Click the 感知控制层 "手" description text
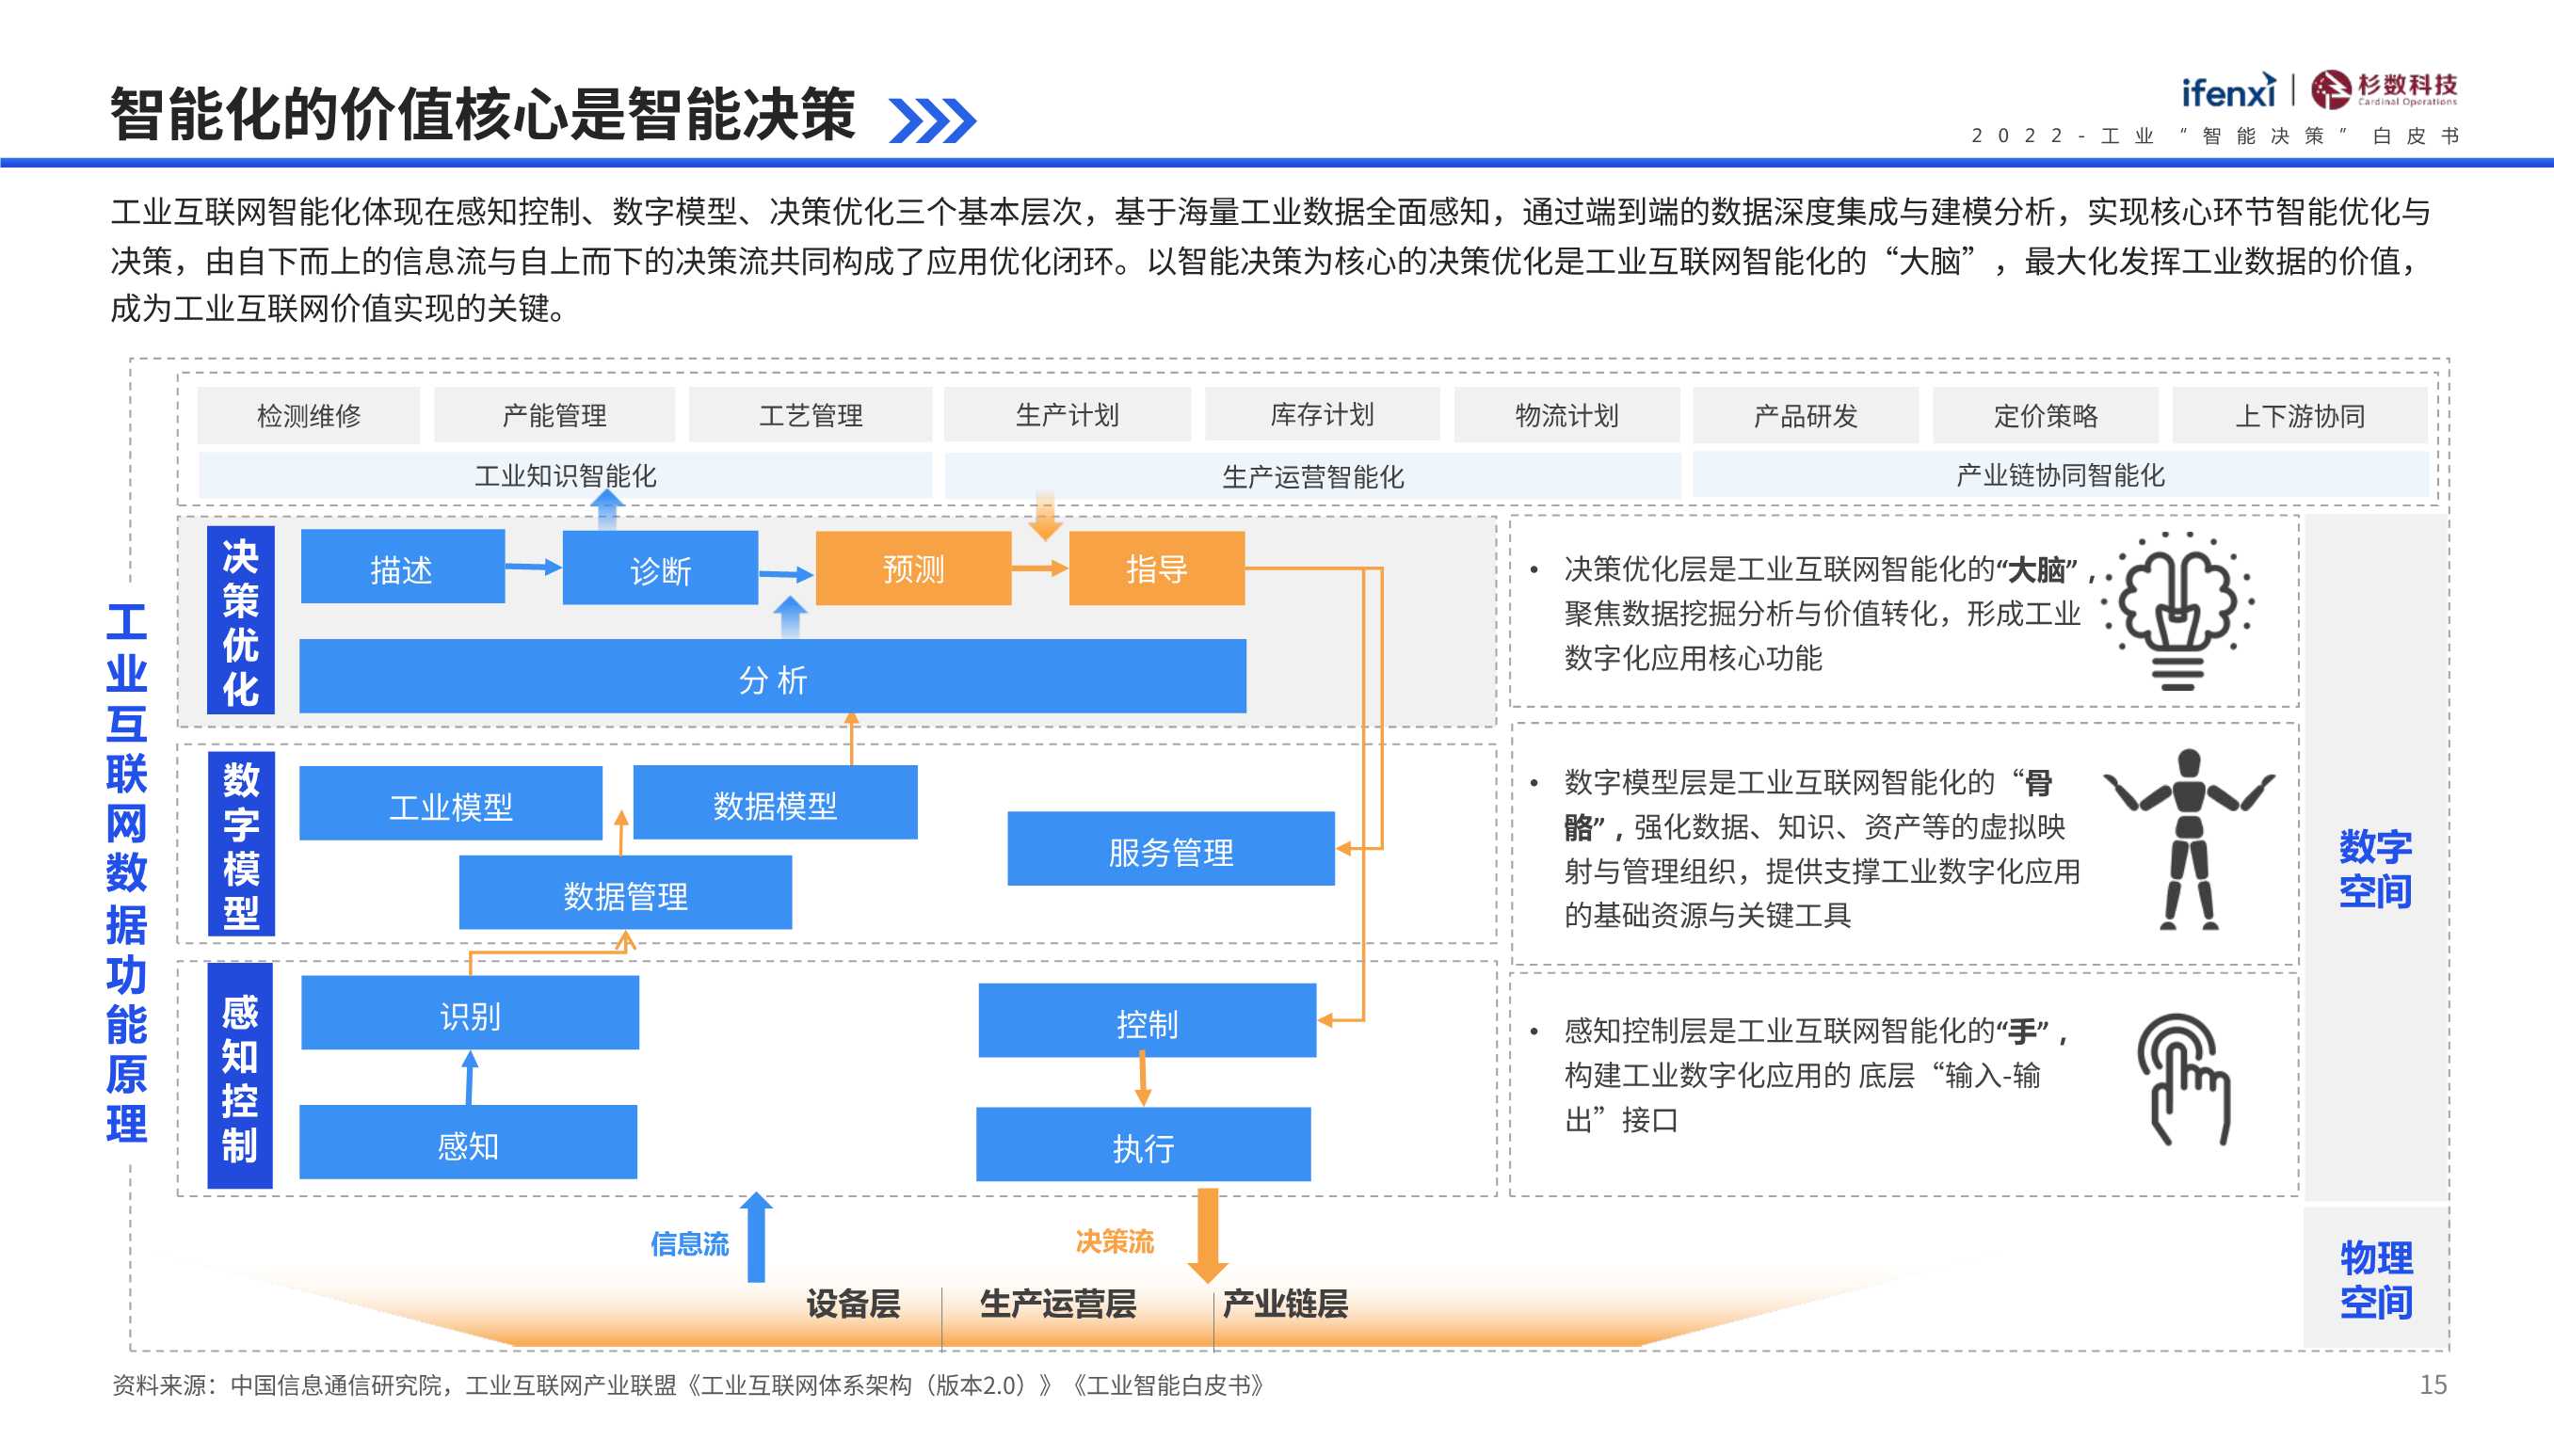 [x=1815, y=1075]
